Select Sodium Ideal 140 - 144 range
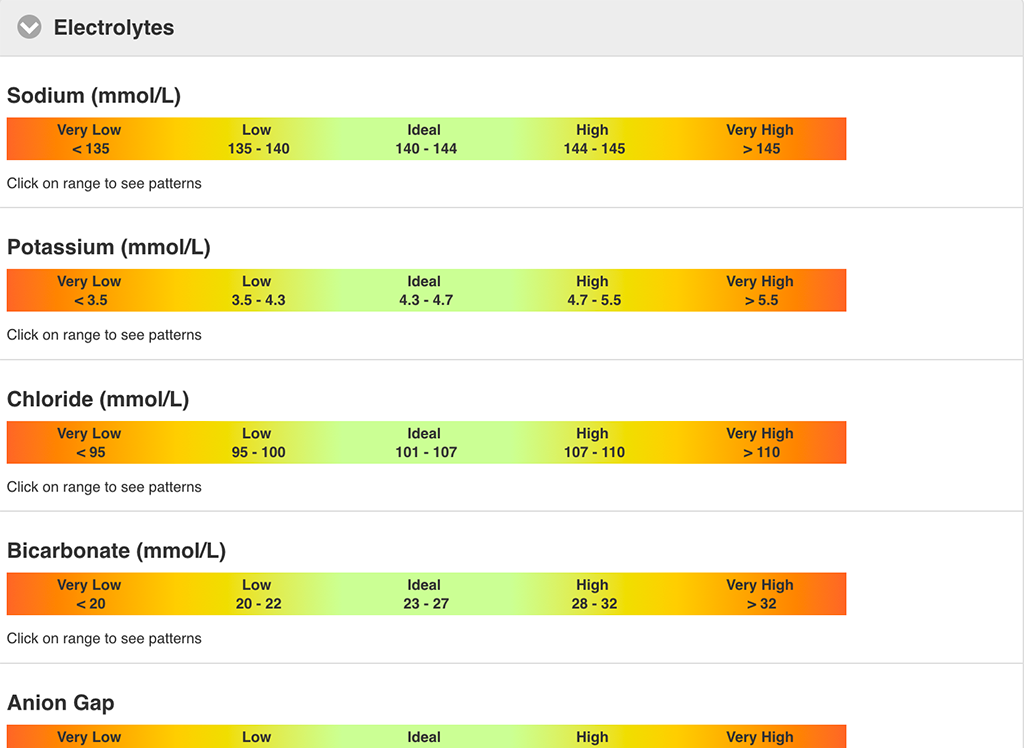Viewport: 1024px width, 748px height. 426,139
